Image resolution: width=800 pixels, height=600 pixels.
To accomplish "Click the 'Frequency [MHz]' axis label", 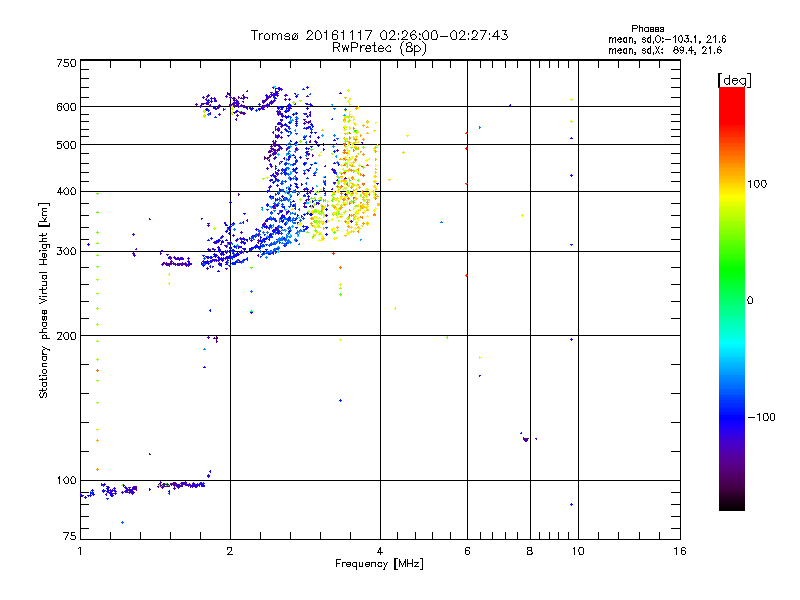I will pos(379,564).
